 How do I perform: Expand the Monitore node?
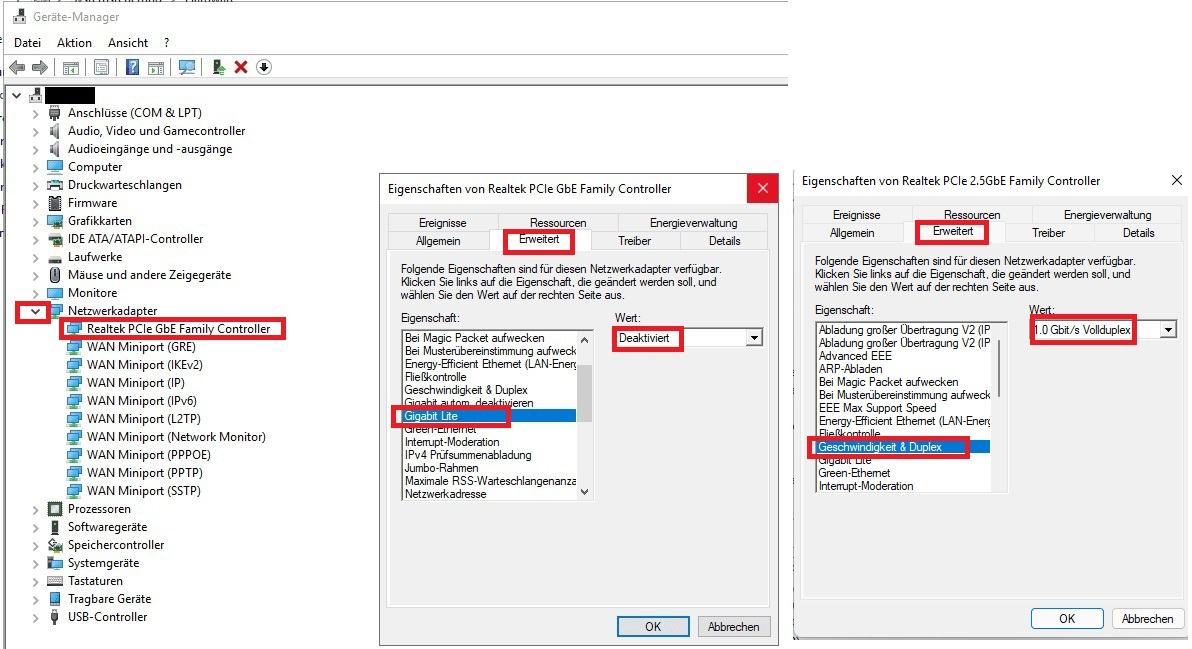point(35,293)
